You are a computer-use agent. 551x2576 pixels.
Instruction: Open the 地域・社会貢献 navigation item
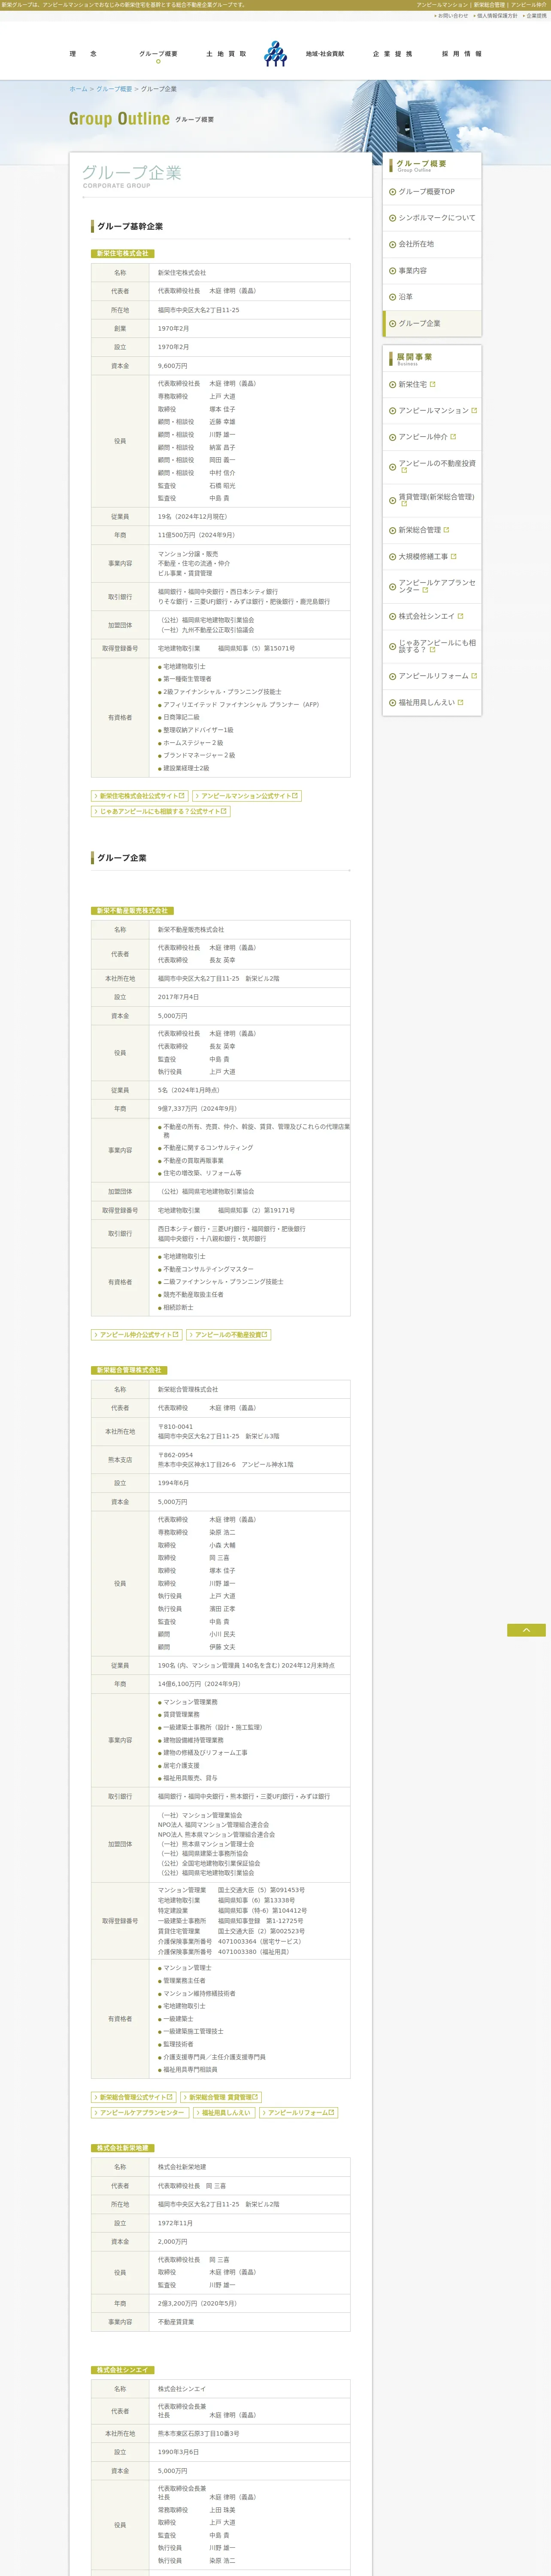click(x=325, y=54)
